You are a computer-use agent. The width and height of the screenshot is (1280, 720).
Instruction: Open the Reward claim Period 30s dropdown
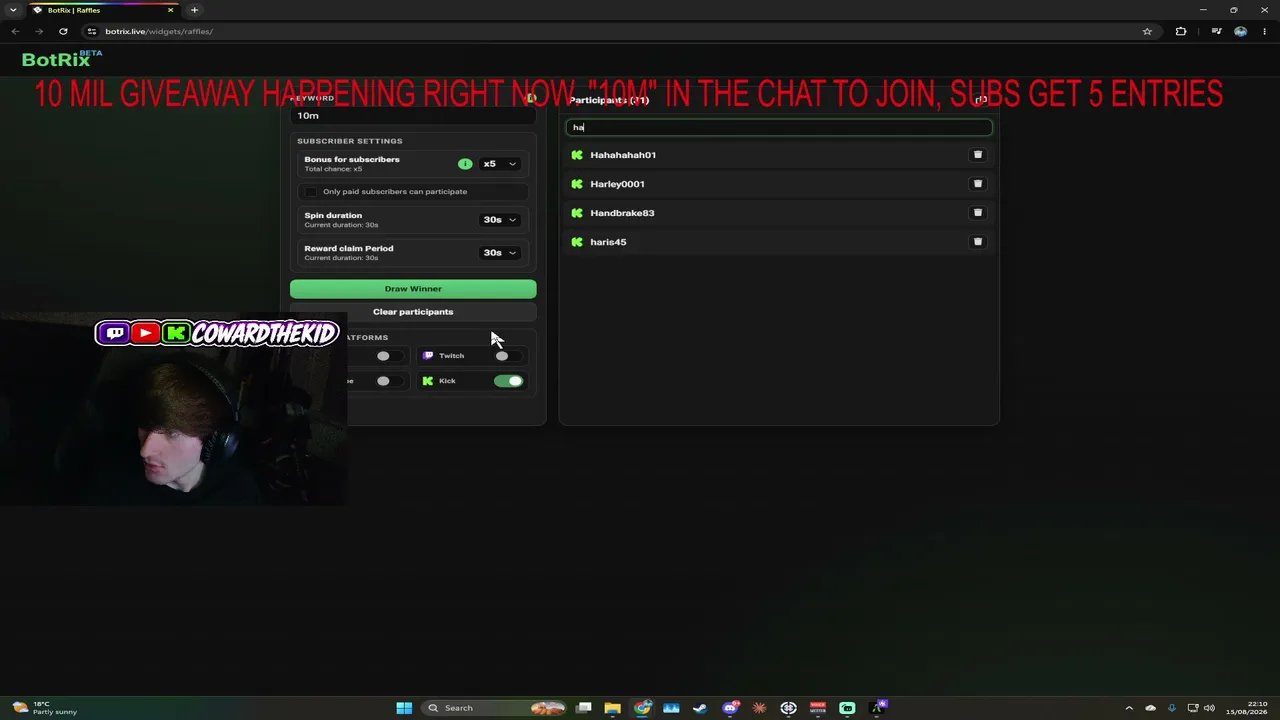click(499, 253)
